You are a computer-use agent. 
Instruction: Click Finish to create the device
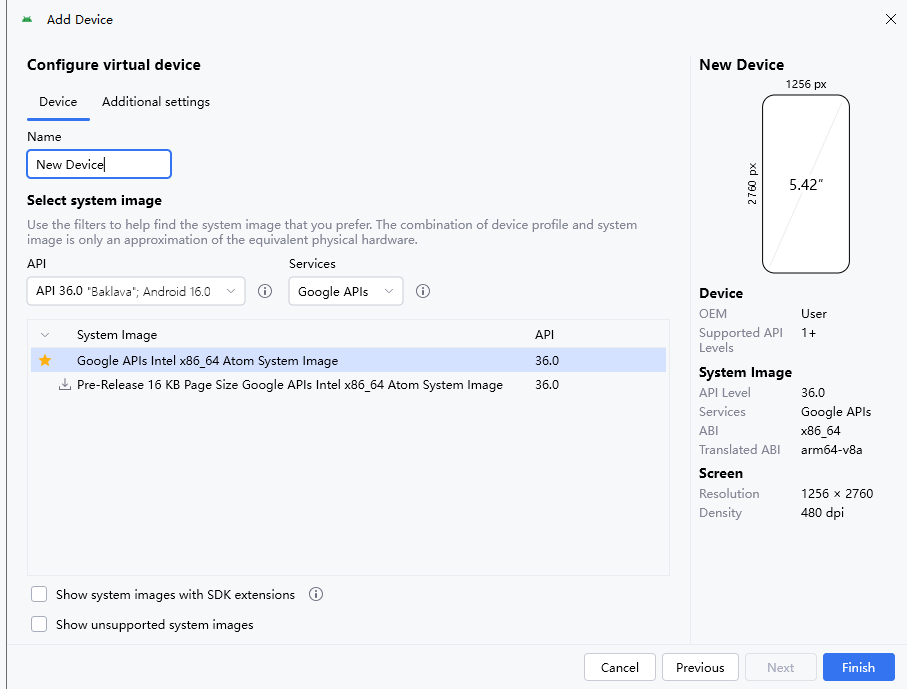click(x=858, y=667)
